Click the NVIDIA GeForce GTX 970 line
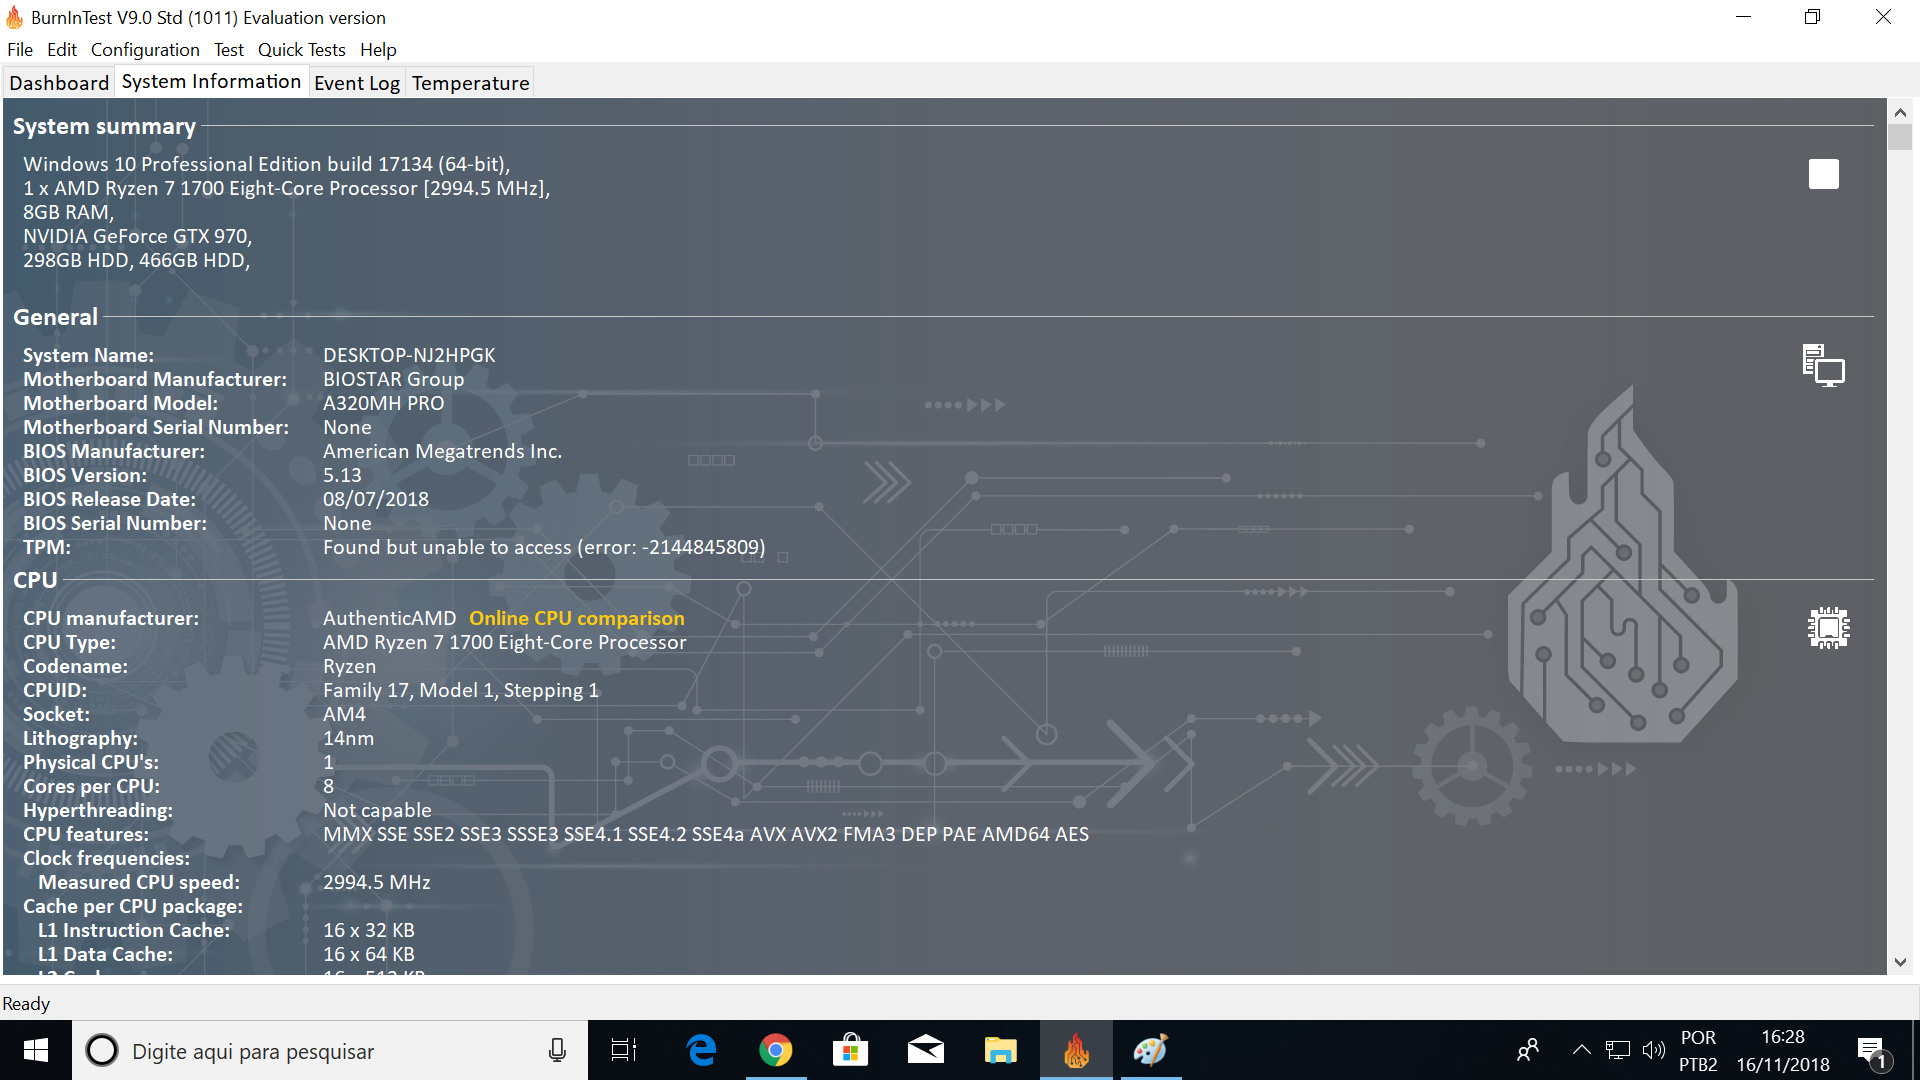The width and height of the screenshot is (1920, 1080). point(137,236)
